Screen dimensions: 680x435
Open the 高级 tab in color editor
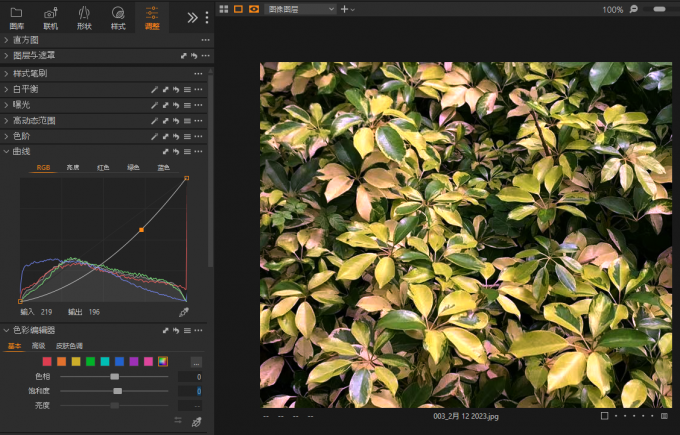tap(39, 346)
